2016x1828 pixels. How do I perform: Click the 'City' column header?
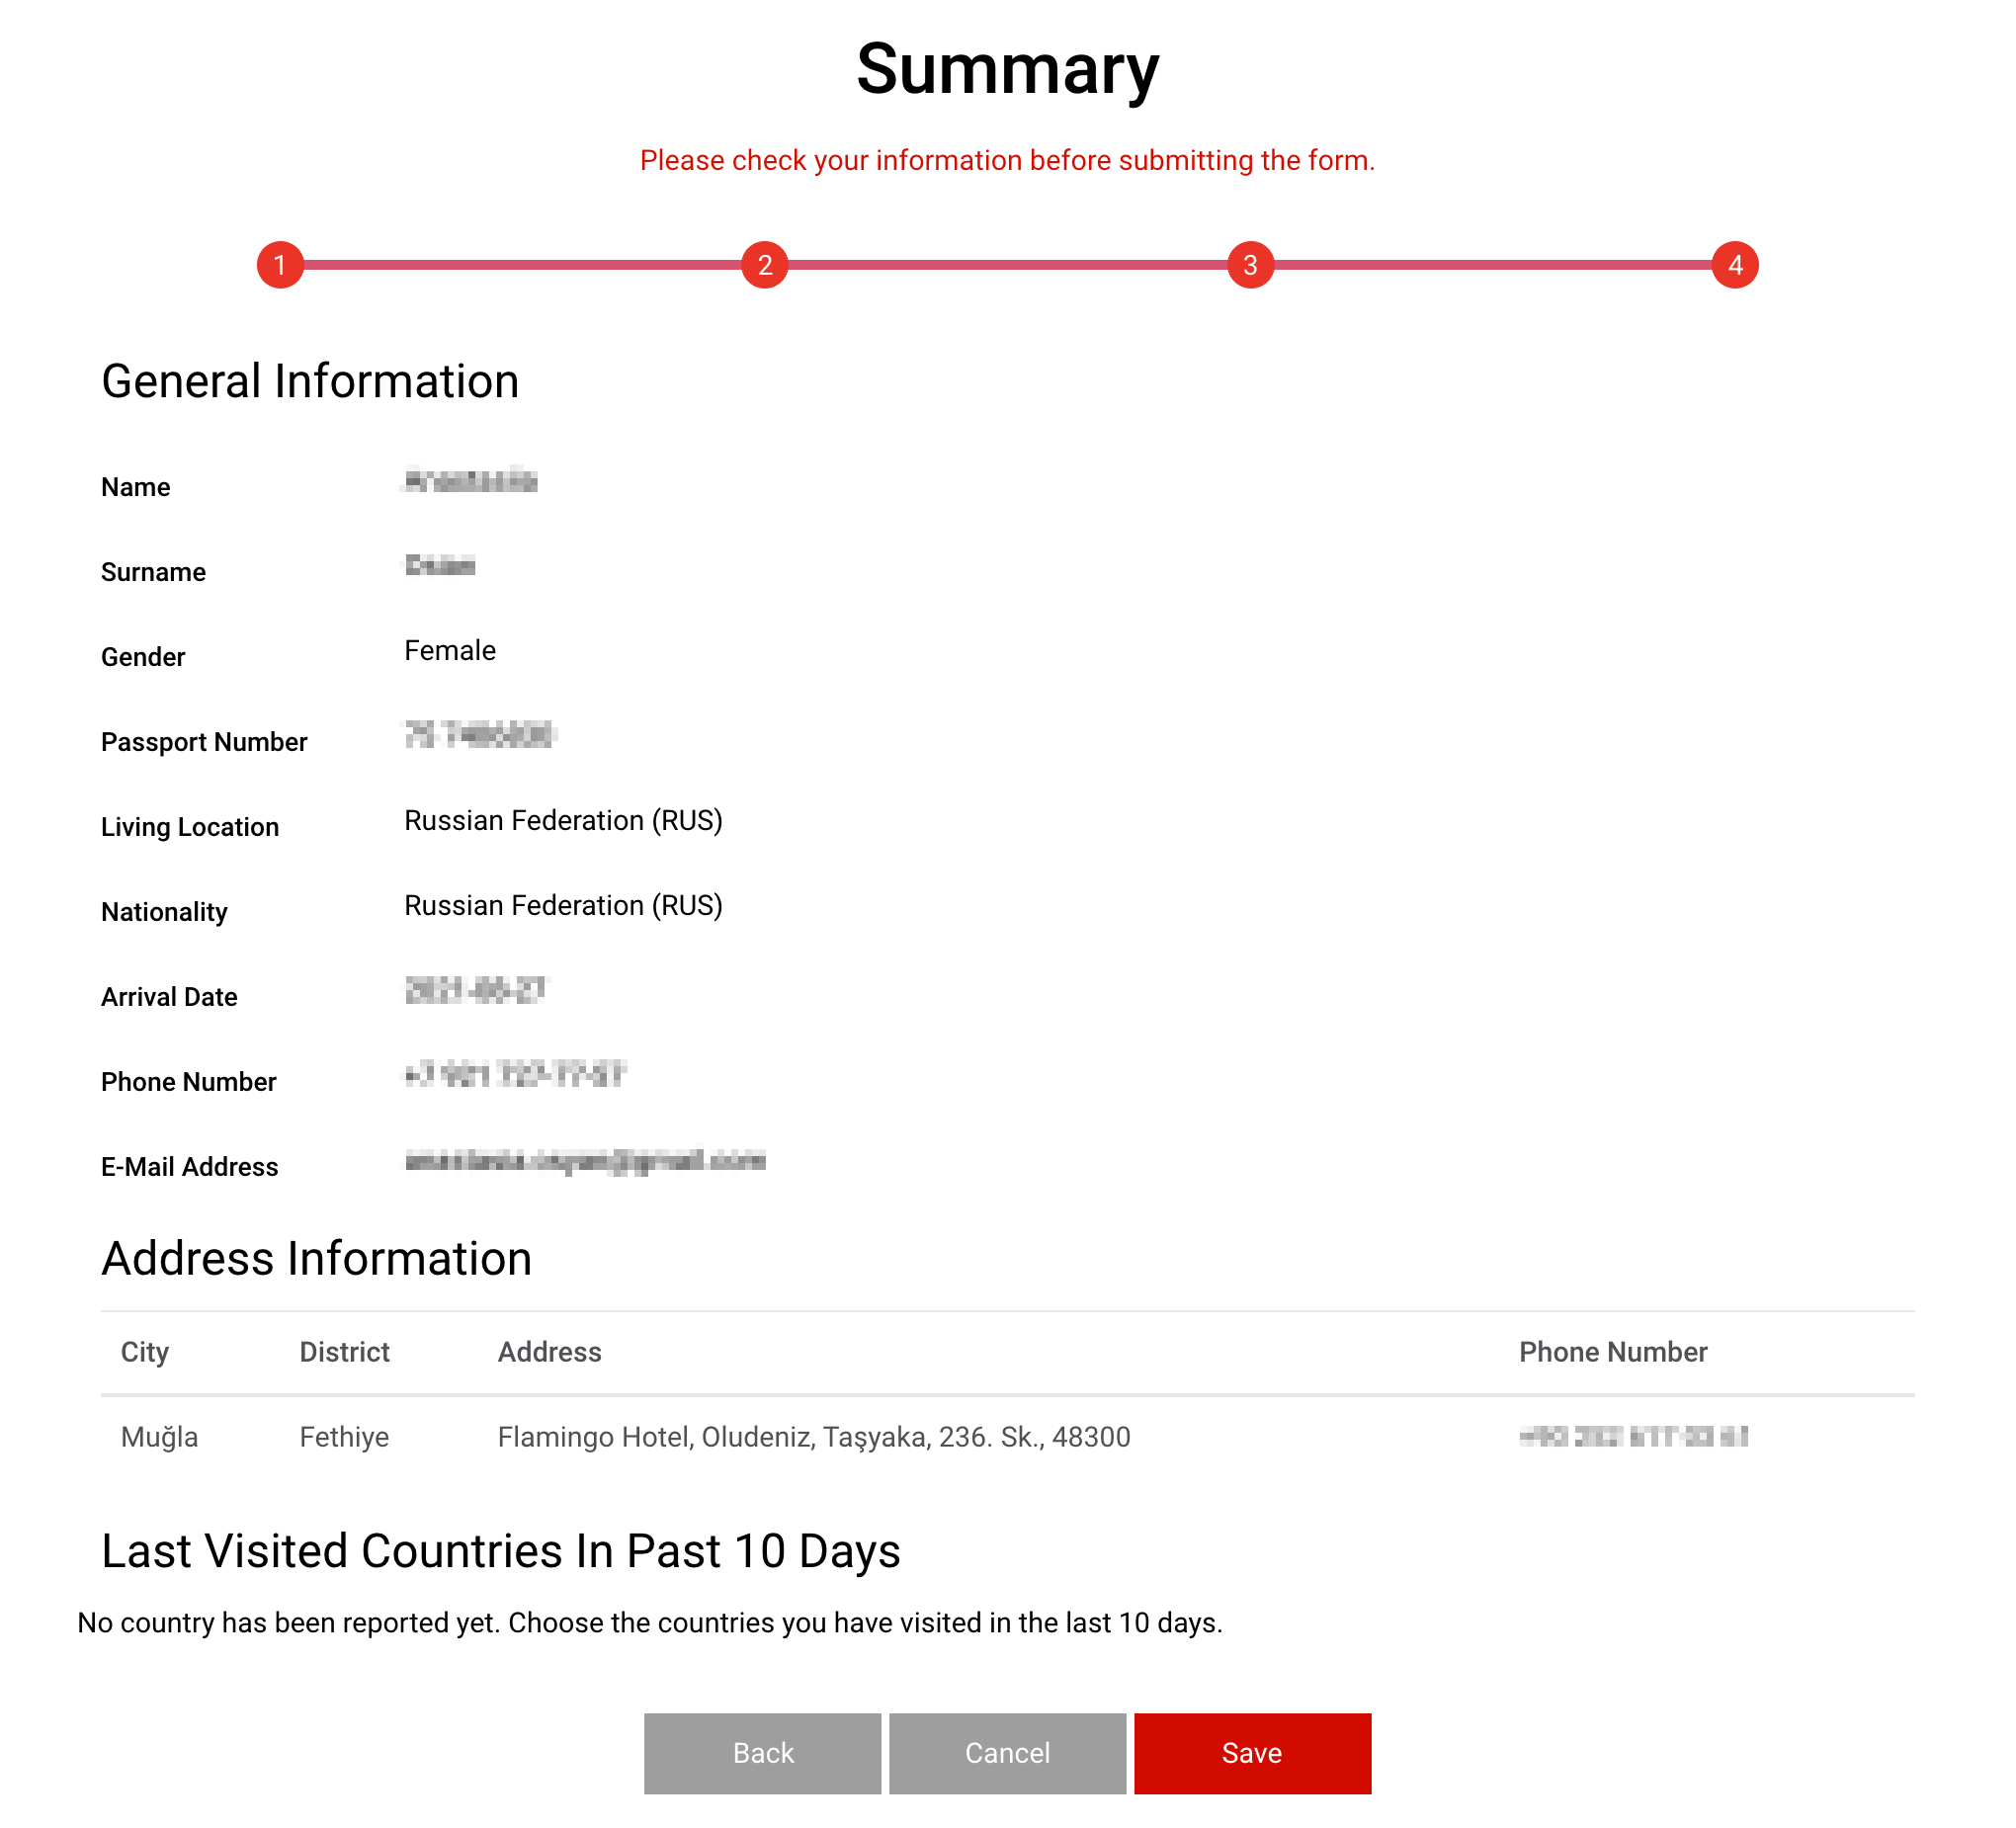coord(145,1352)
